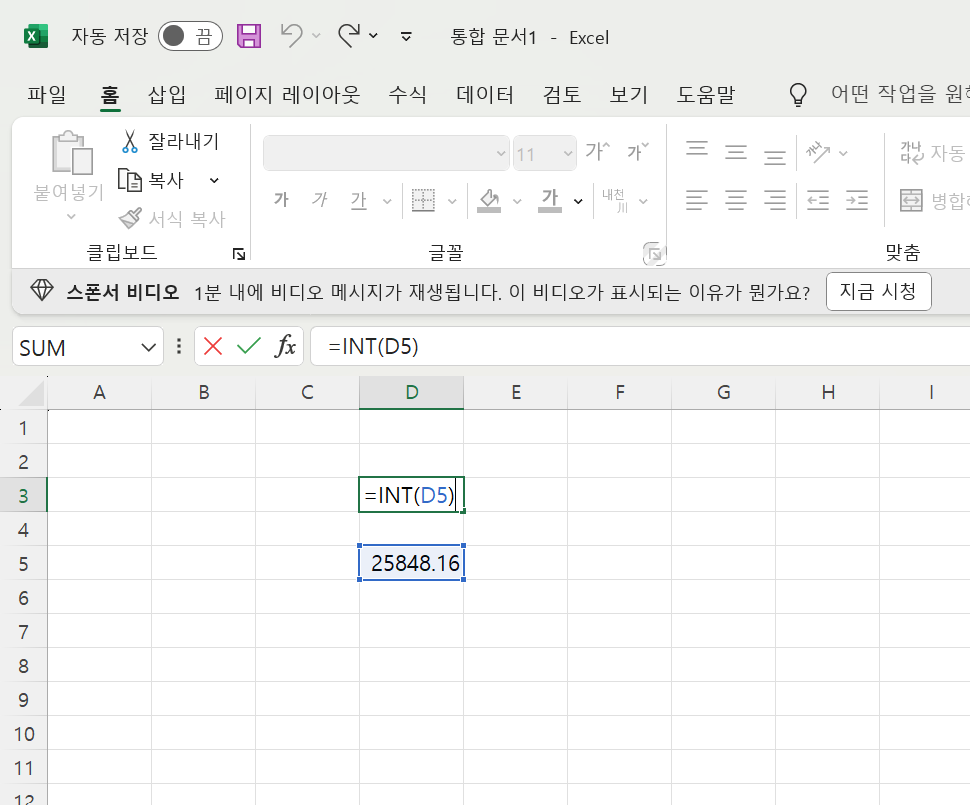Screen dimensions: 970x805
Task: Switch to the 홈 tab
Action: pos(110,94)
